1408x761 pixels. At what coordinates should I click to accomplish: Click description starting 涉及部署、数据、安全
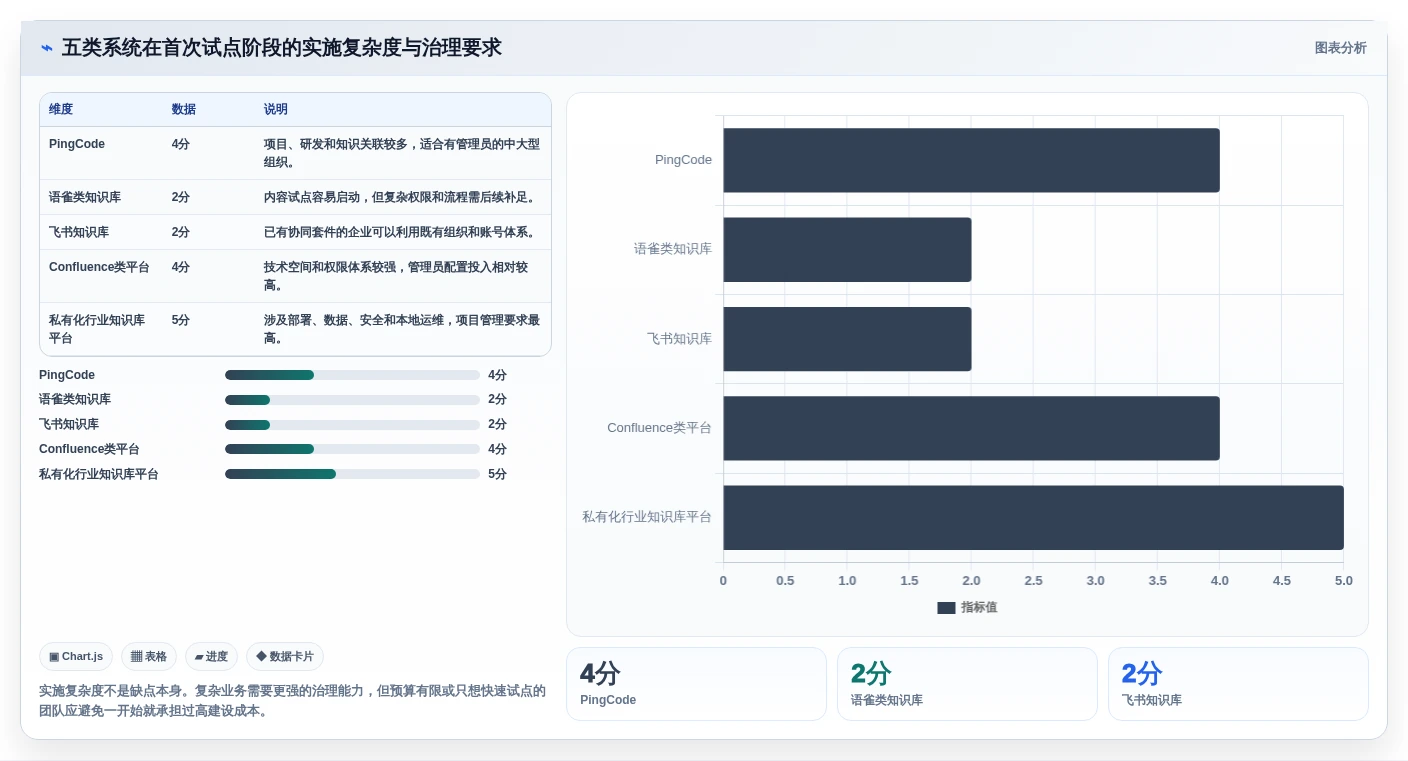pos(402,329)
